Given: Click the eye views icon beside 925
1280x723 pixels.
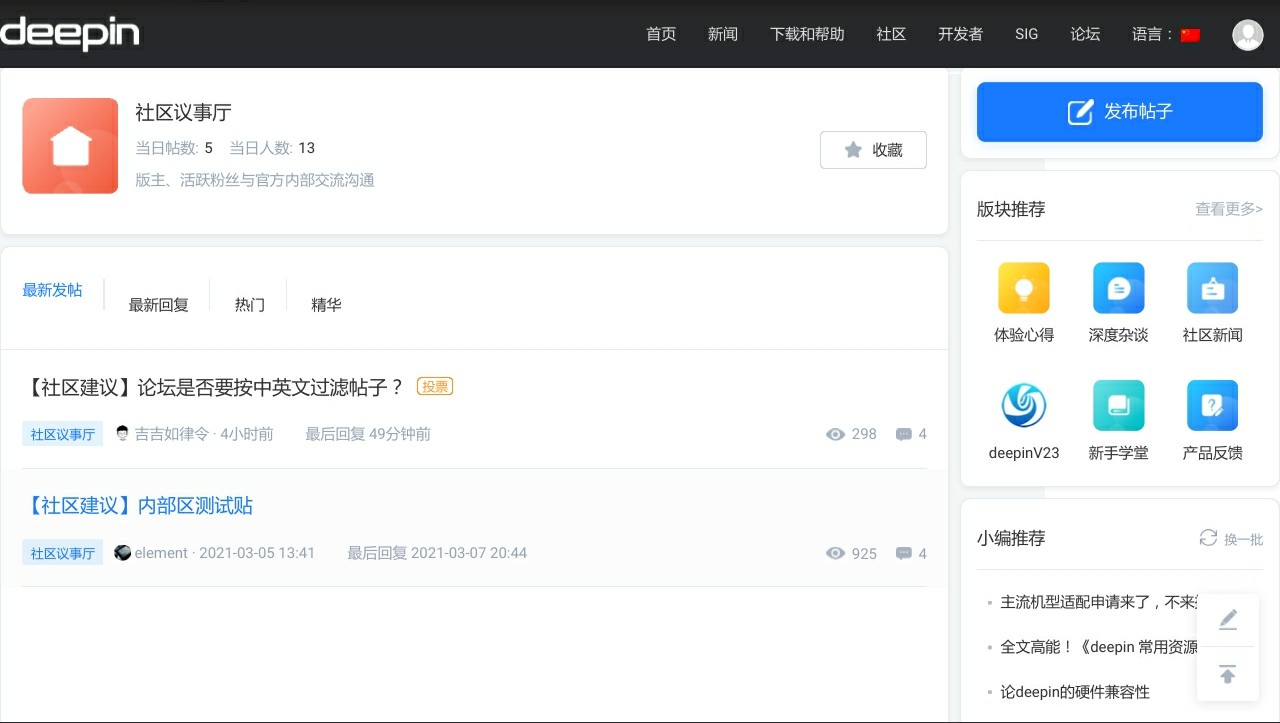Looking at the screenshot, I should [x=836, y=554].
